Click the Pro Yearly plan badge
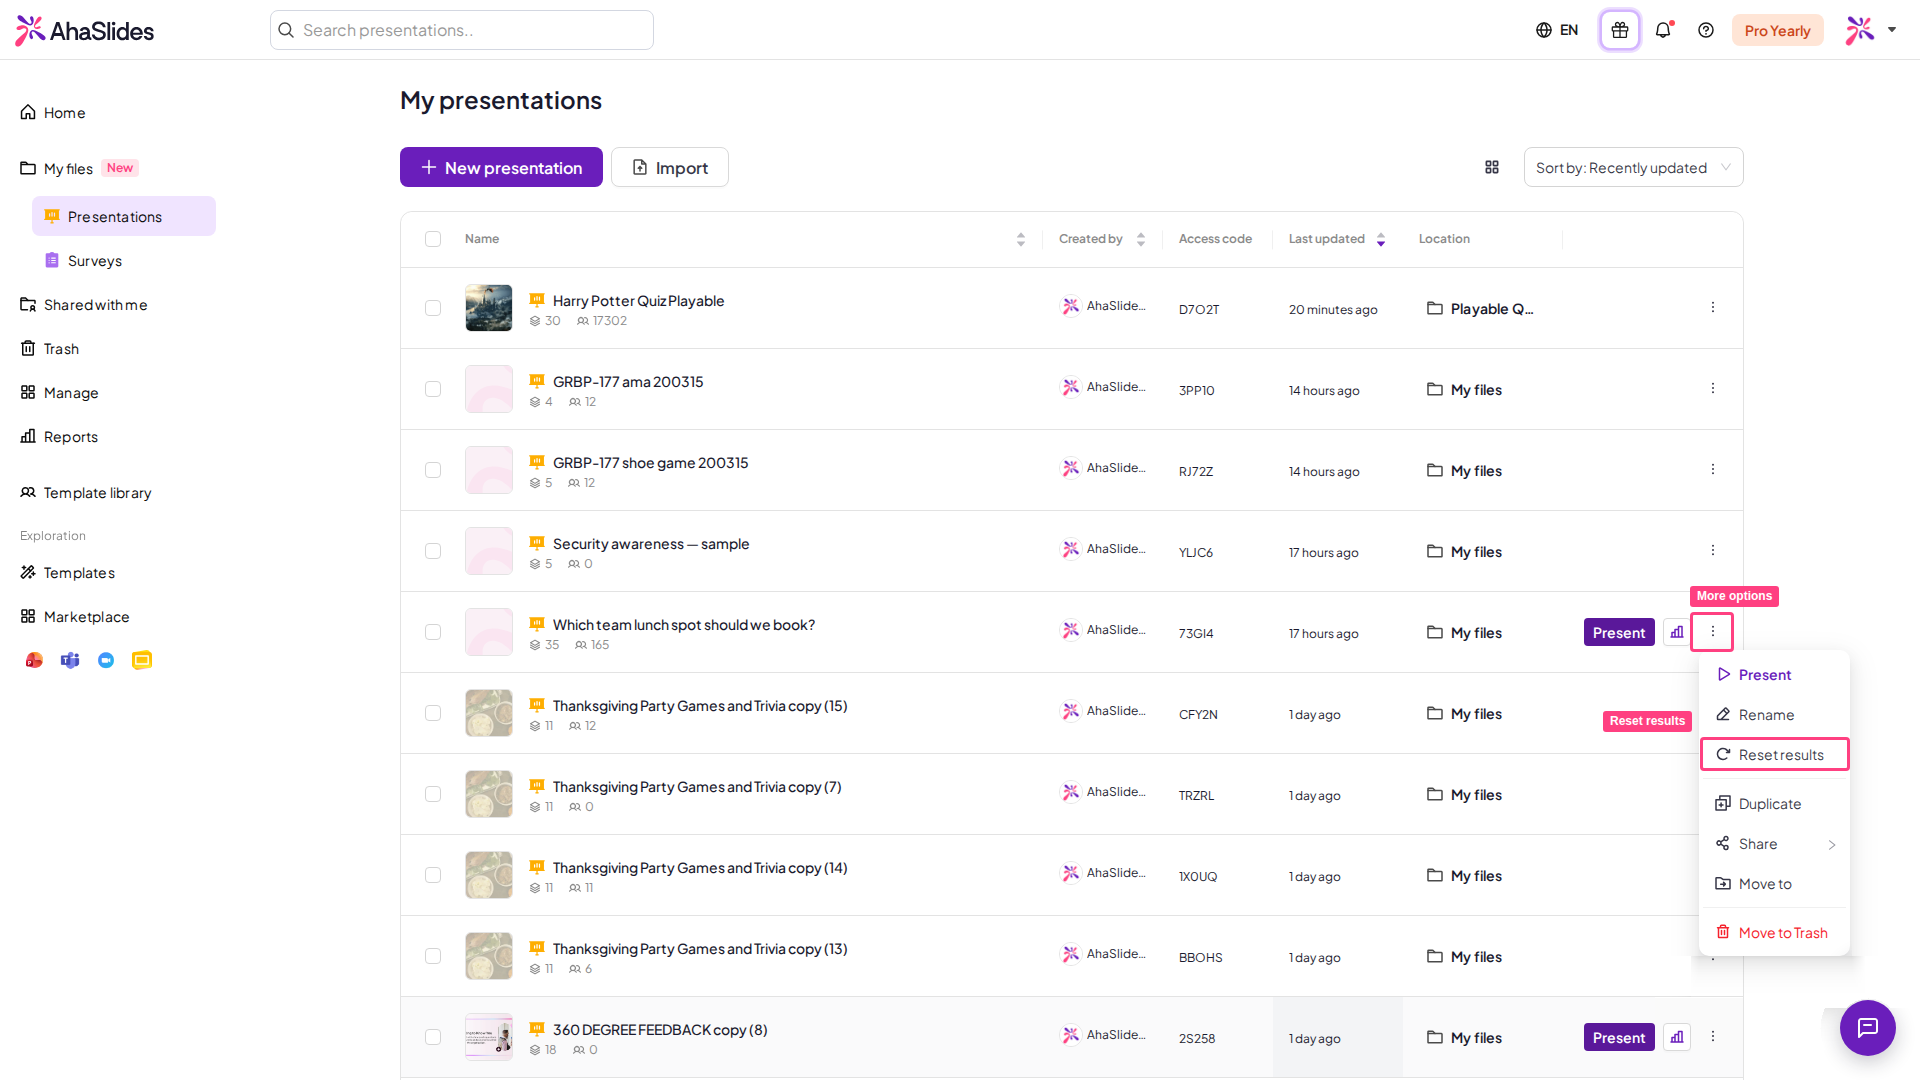The image size is (1920, 1080). click(1777, 30)
